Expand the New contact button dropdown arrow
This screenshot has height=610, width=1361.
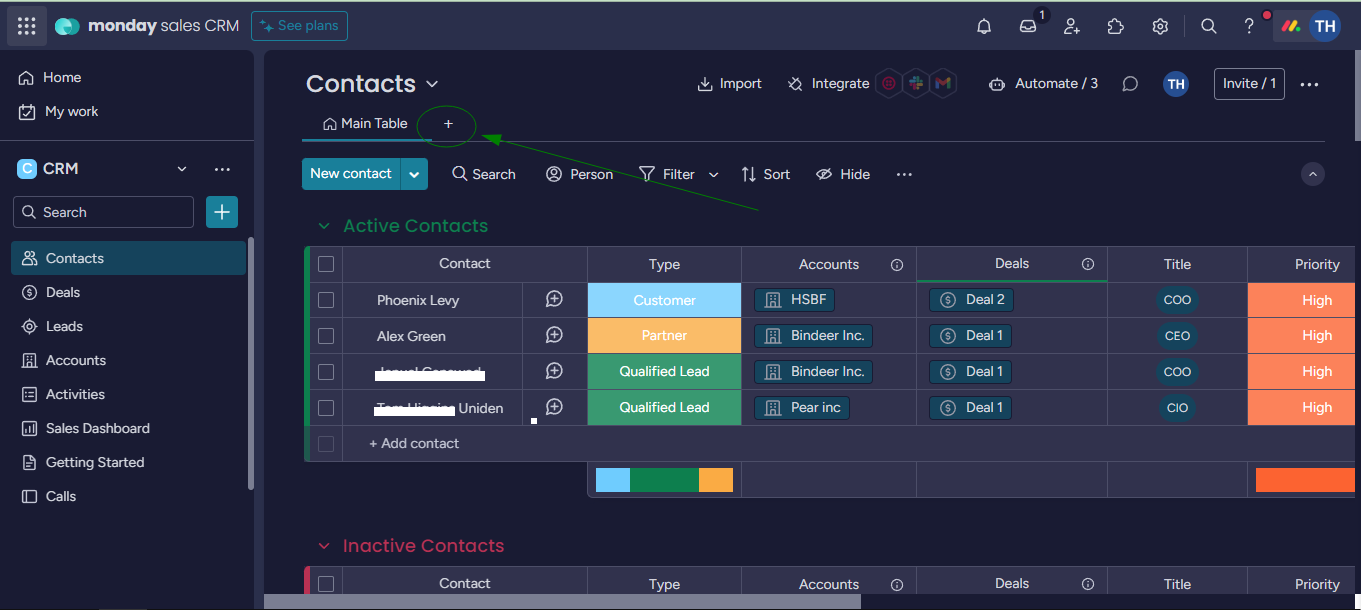click(x=414, y=173)
